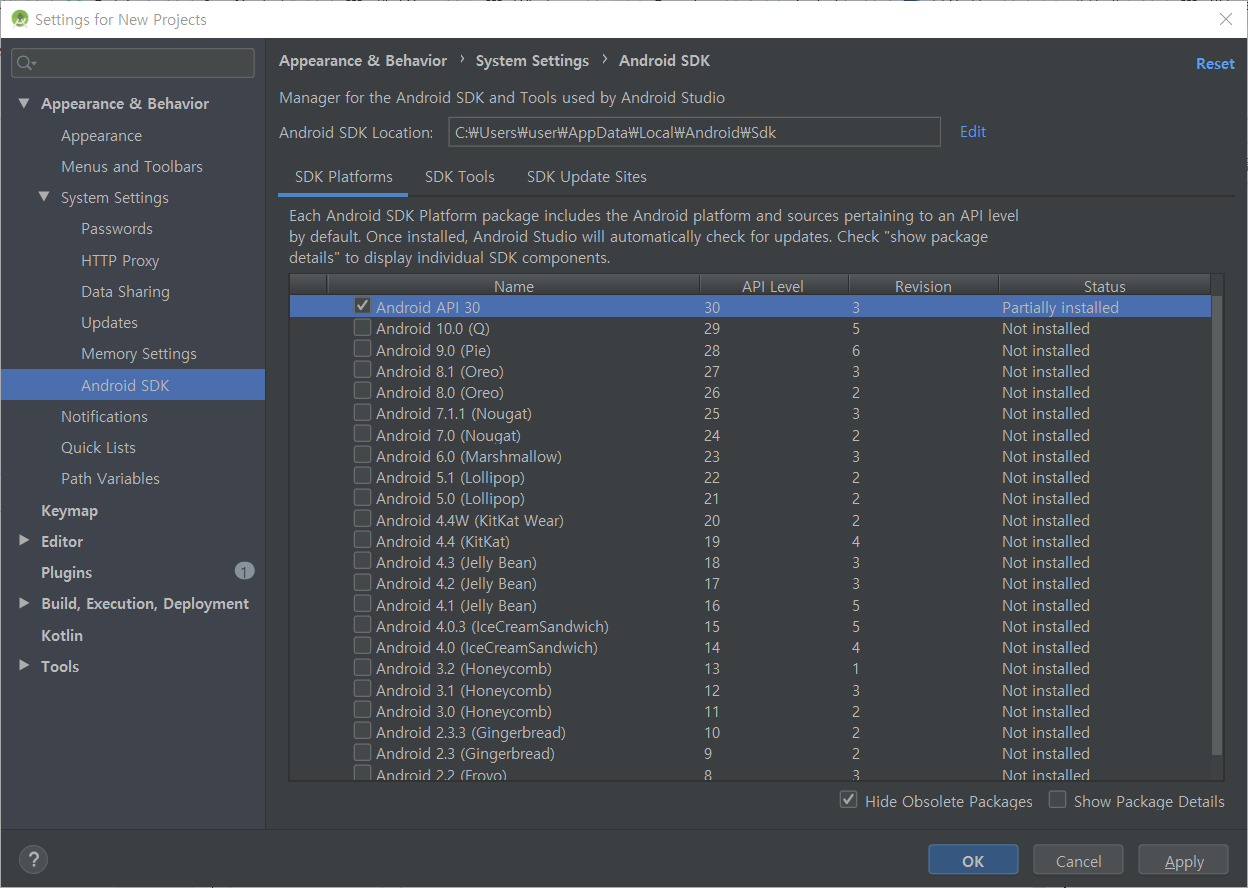Select the Android 6.0 (Marshmallow) checkbox
The height and width of the screenshot is (888, 1248).
point(362,456)
